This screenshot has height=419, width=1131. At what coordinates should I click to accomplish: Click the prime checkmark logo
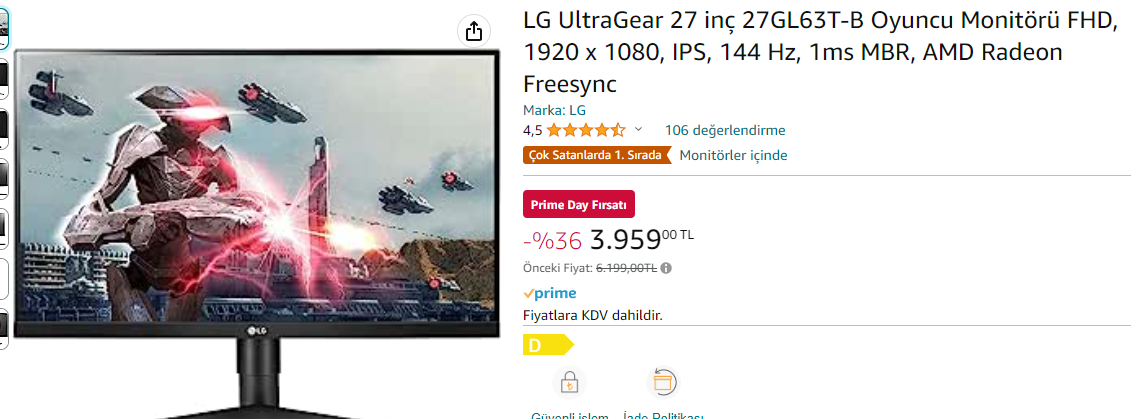[550, 293]
